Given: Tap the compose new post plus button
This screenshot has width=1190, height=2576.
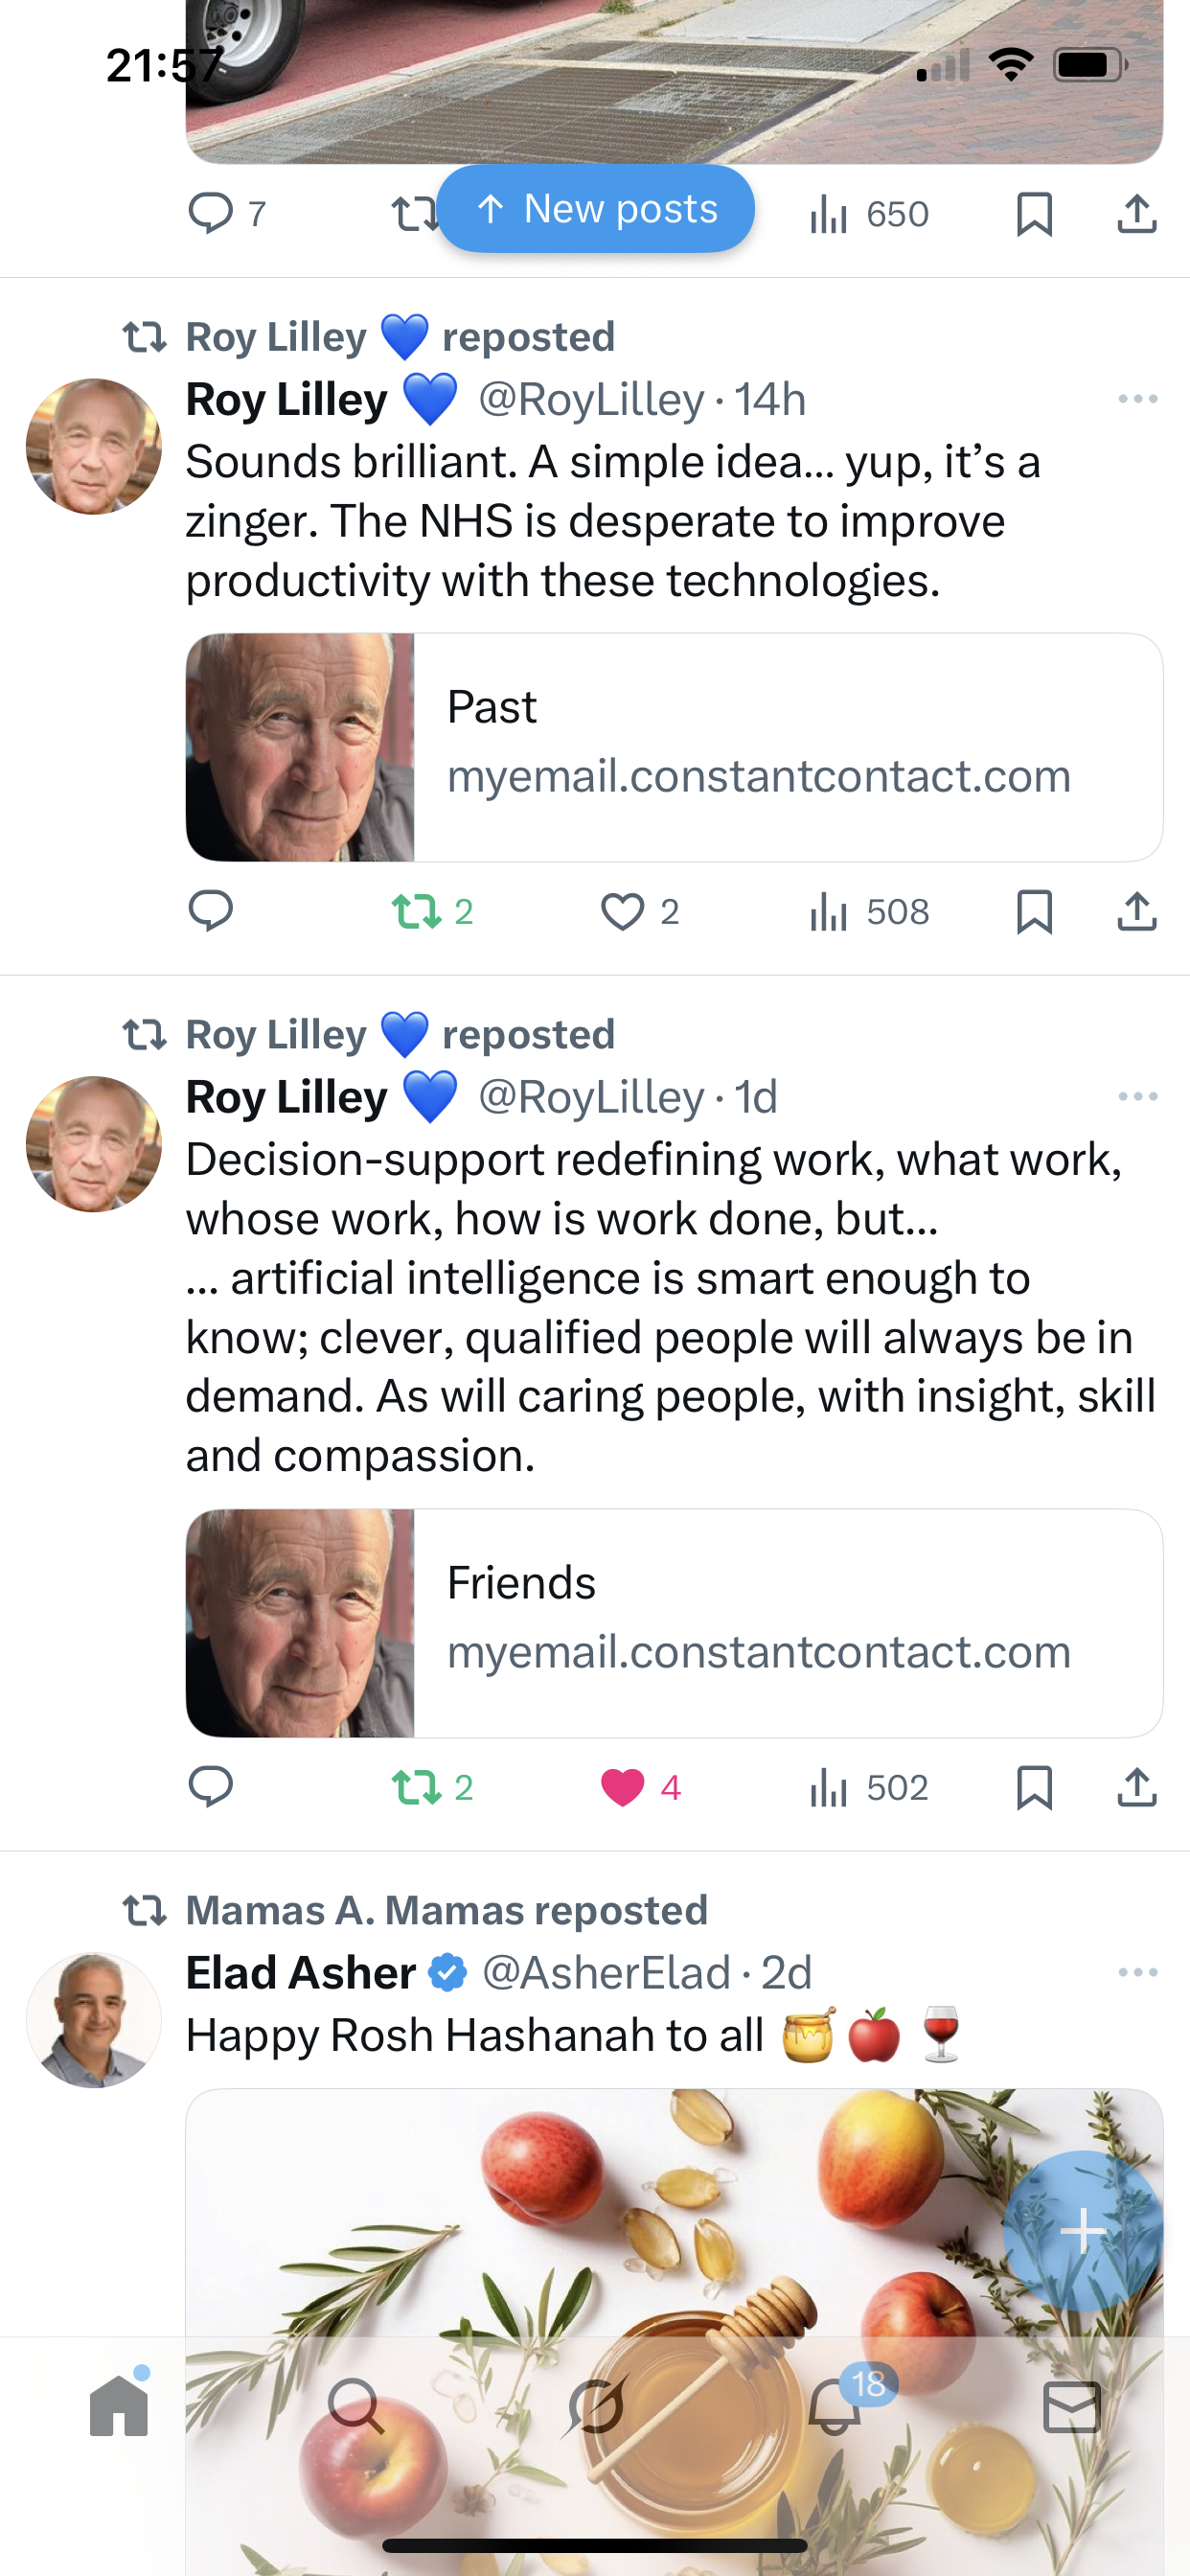Looking at the screenshot, I should (x=1082, y=2231).
